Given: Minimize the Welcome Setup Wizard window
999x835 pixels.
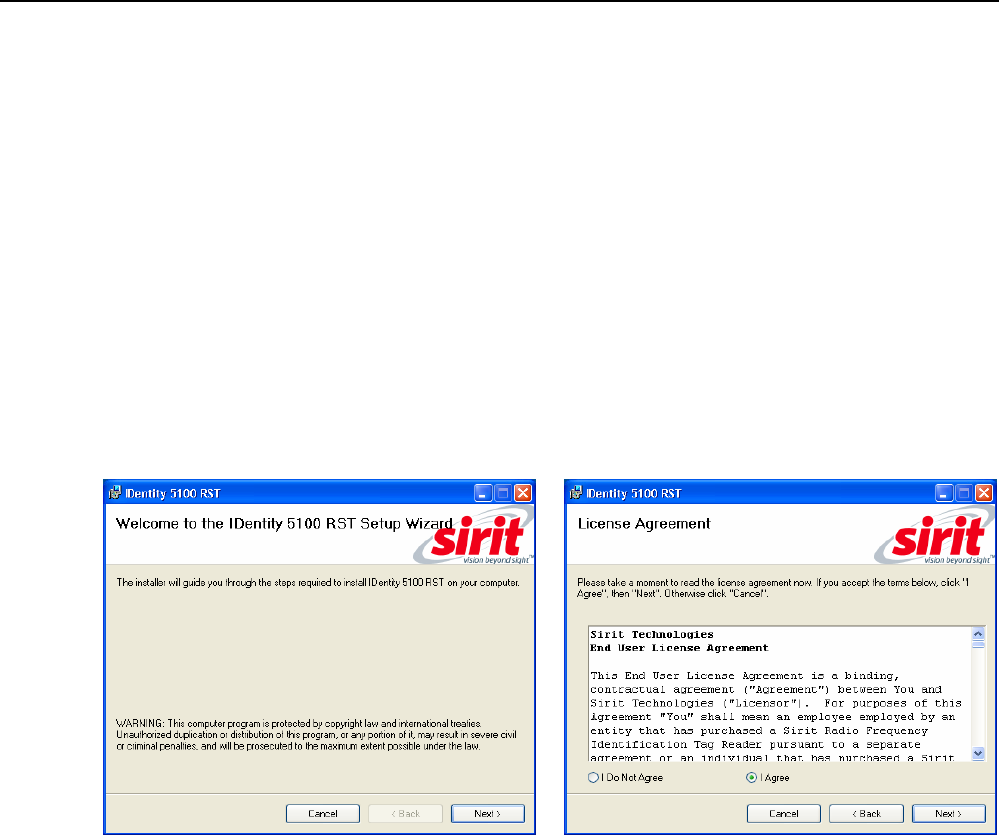Looking at the screenshot, I should tap(483, 493).
